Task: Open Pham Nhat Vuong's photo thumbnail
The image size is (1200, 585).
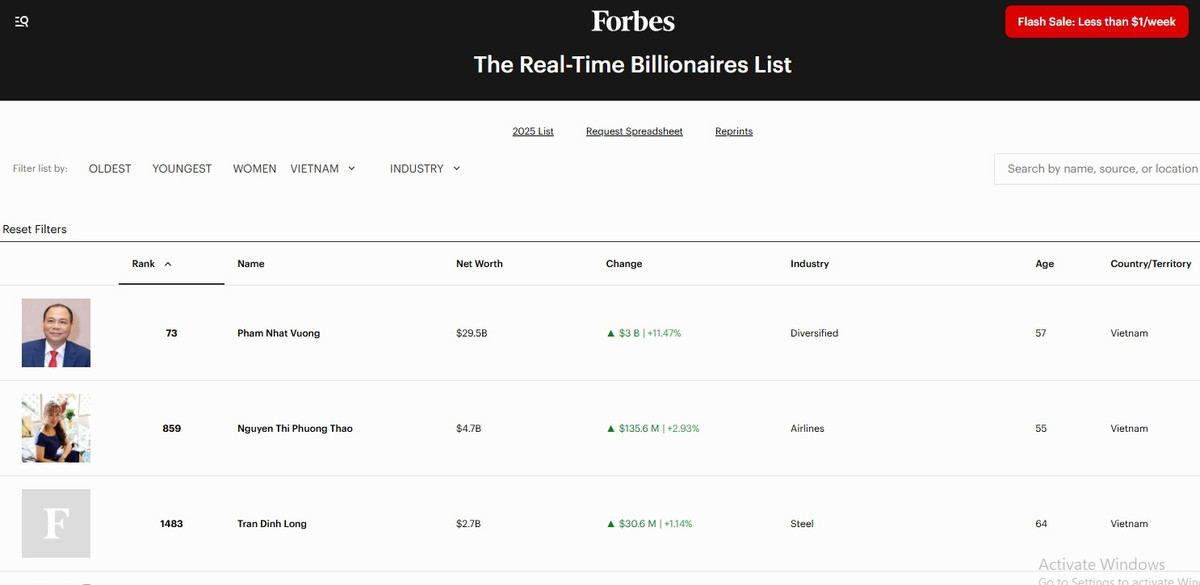Action: click(56, 333)
